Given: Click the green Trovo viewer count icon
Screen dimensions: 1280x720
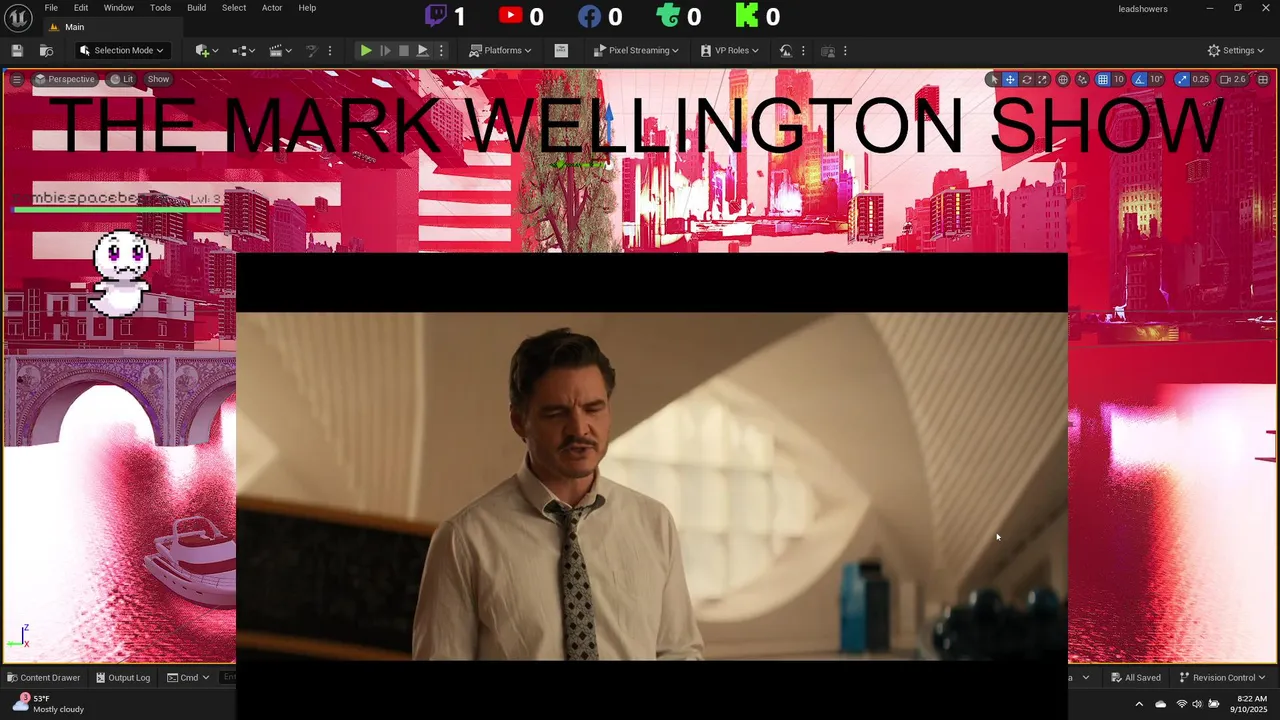Looking at the screenshot, I should (668, 15).
